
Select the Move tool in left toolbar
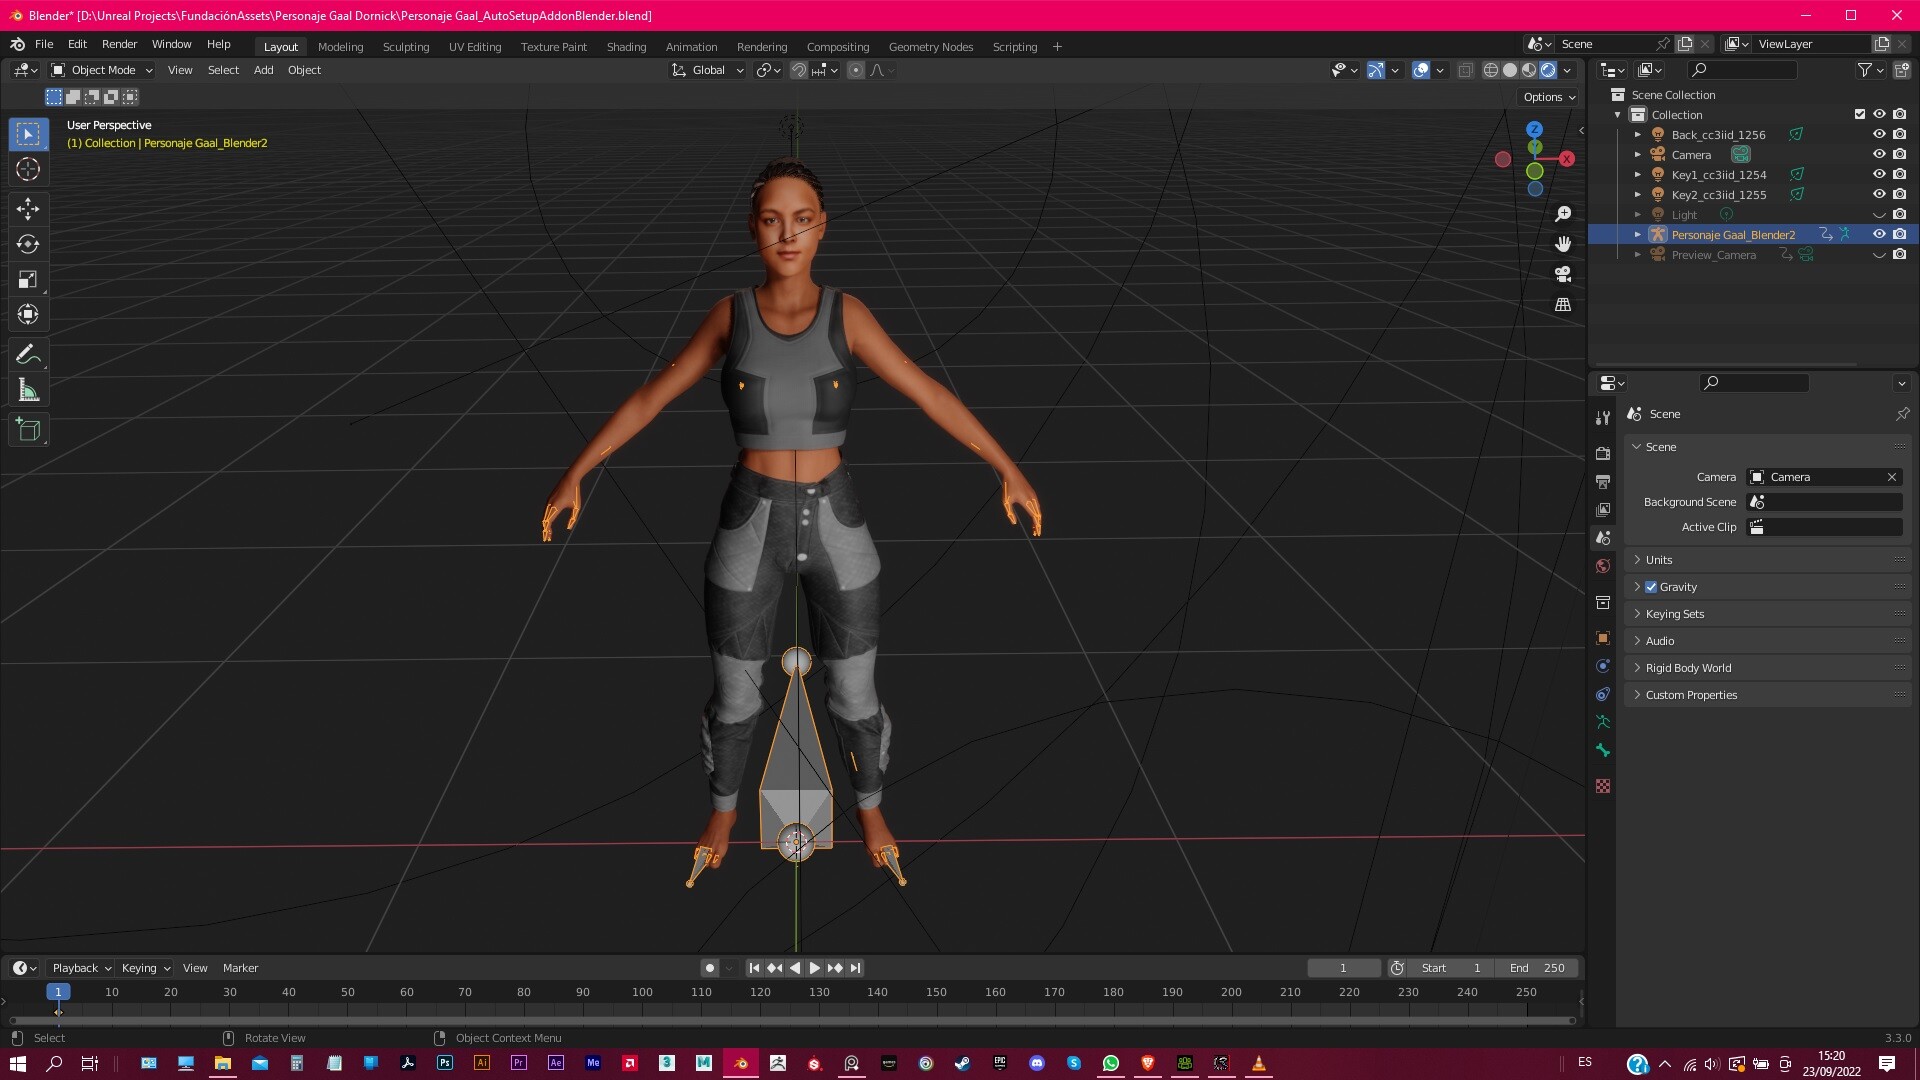[28, 208]
